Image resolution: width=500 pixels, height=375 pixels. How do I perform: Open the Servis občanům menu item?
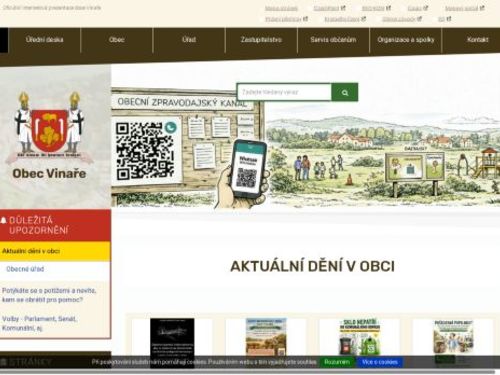click(x=333, y=40)
